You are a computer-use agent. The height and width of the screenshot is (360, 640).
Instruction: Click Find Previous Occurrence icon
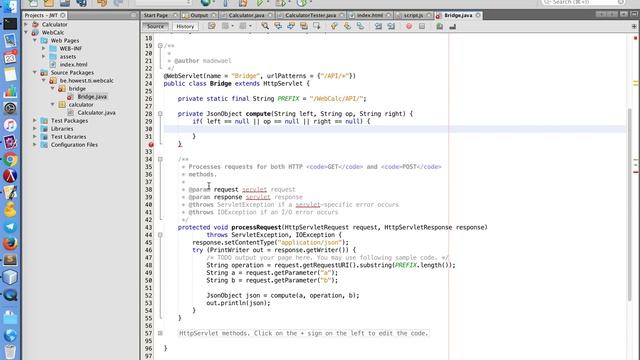click(x=278, y=26)
